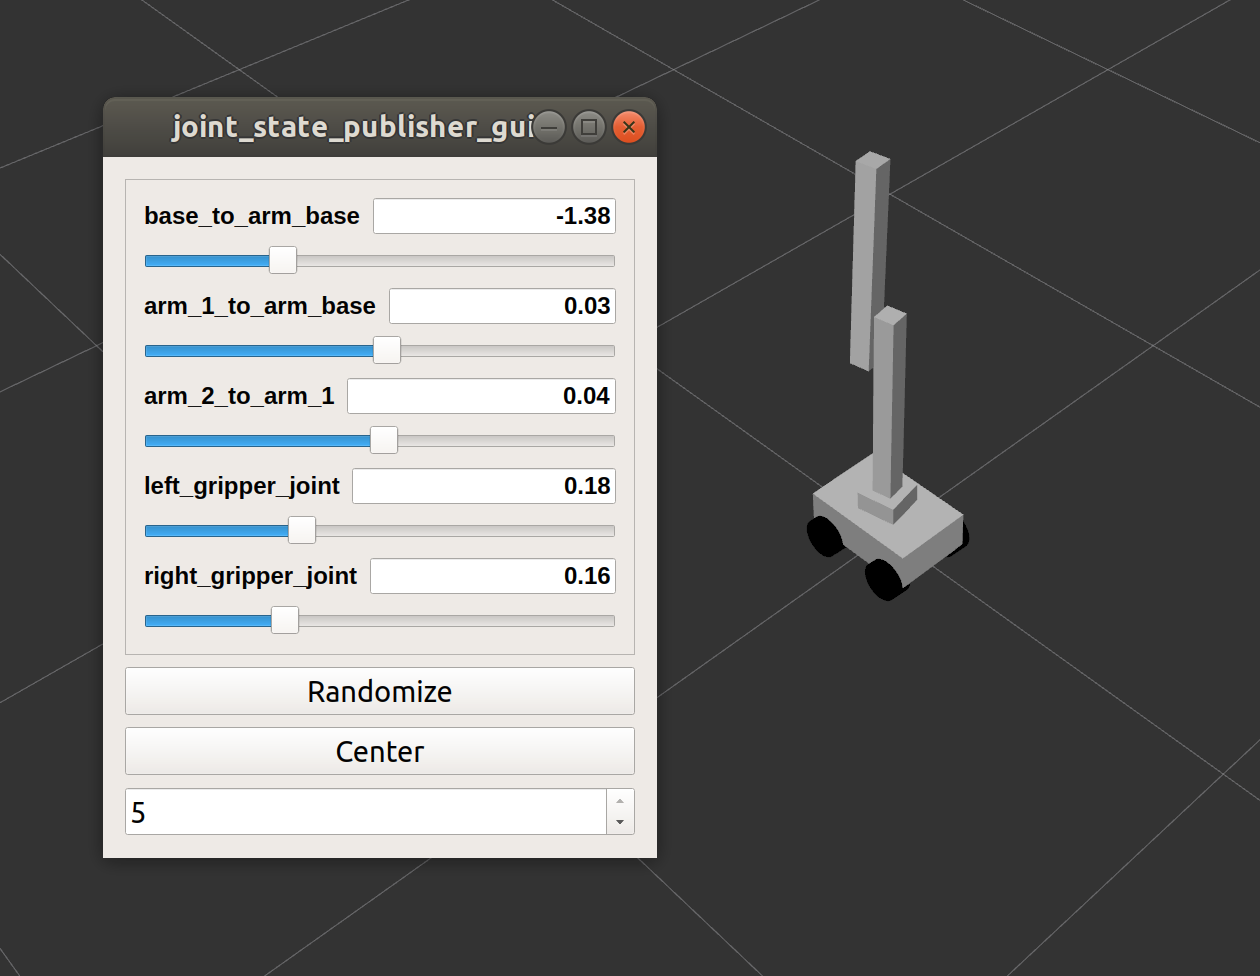Click the right_gripper_joint value field showing 0.16
Screen dimensions: 1260x976
(493, 576)
